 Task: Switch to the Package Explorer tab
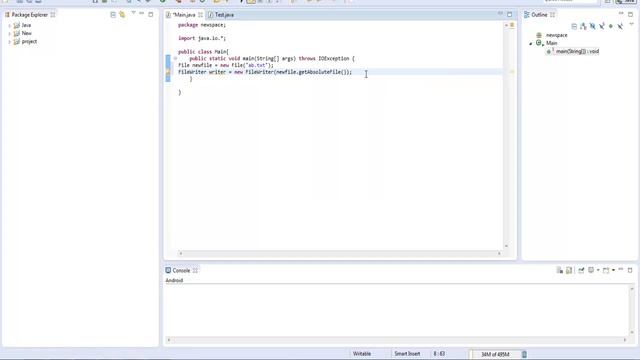click(x=30, y=15)
